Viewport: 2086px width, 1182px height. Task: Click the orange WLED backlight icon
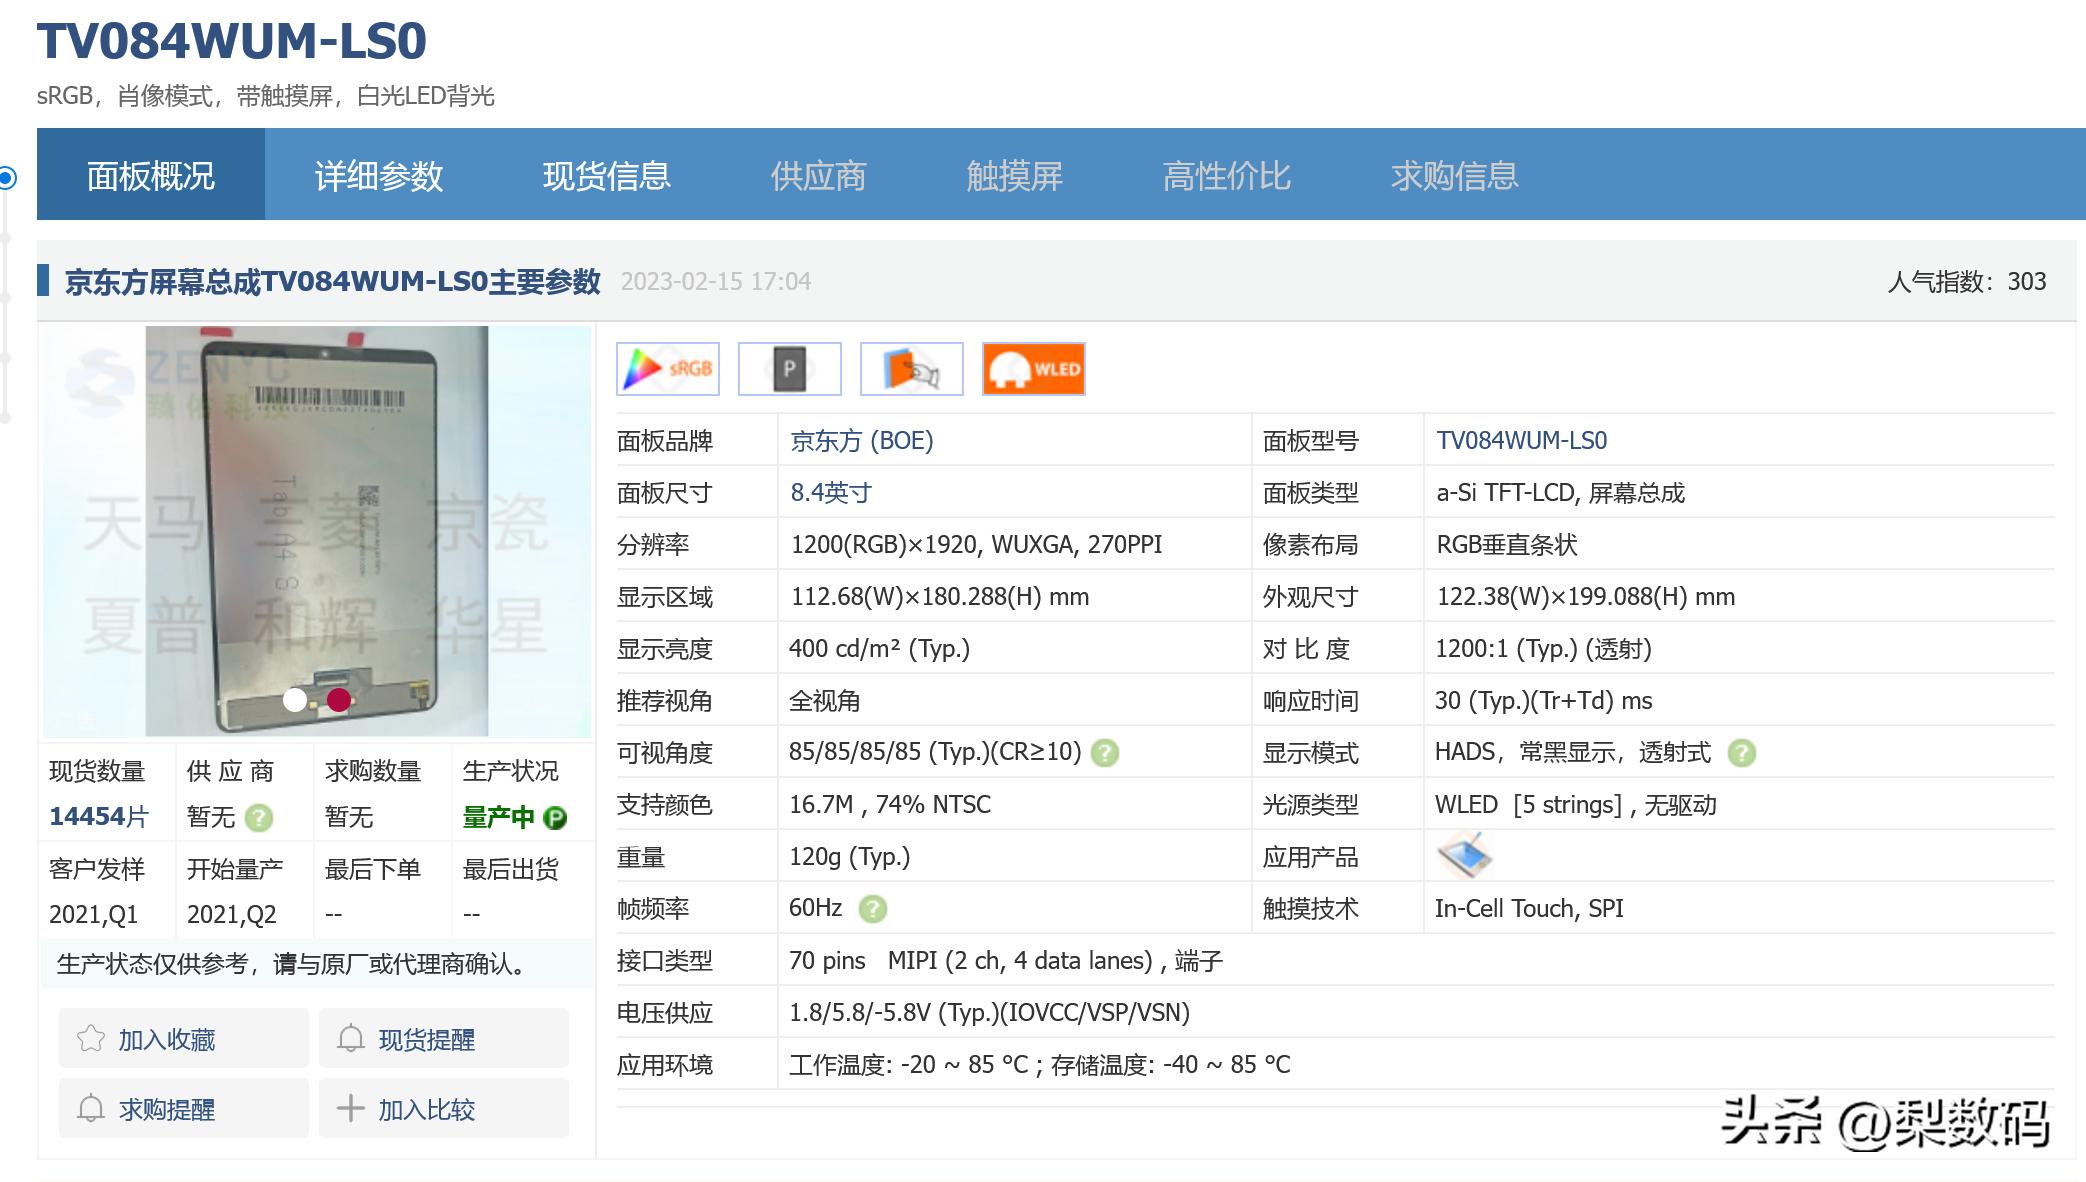click(x=1033, y=369)
